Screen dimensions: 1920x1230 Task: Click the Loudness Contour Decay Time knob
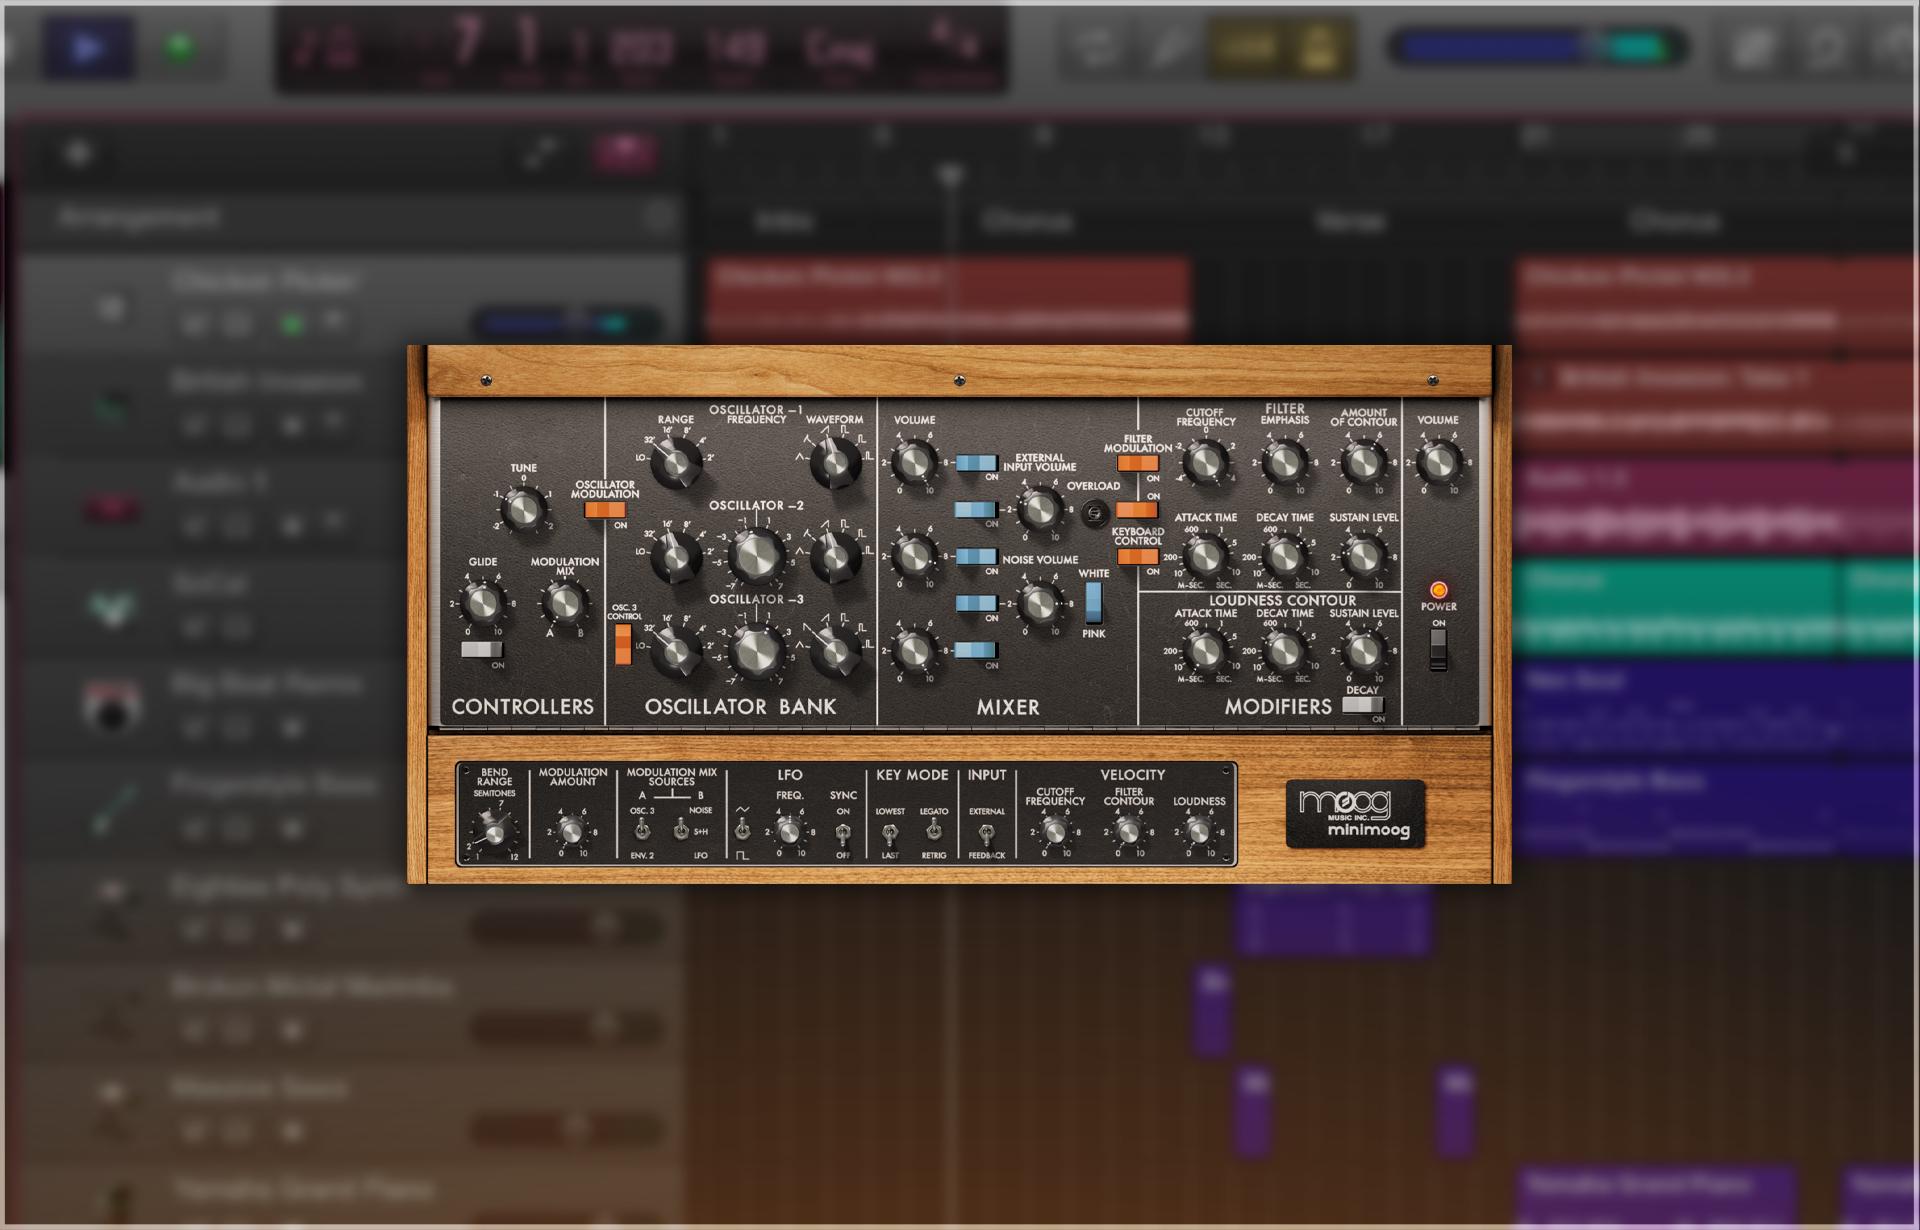click(1284, 649)
